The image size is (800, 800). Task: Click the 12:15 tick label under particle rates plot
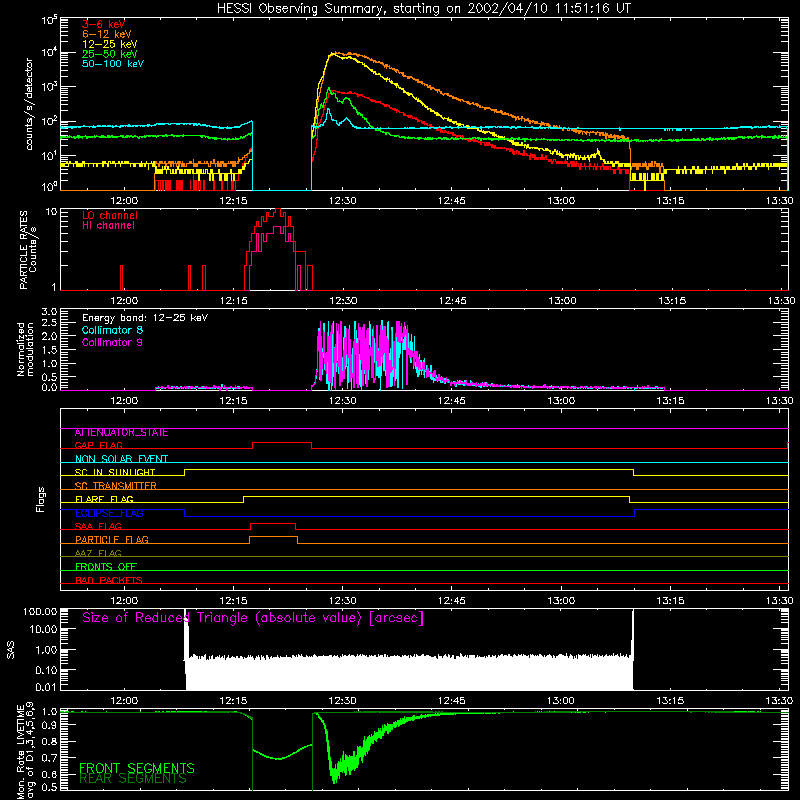tap(234, 301)
